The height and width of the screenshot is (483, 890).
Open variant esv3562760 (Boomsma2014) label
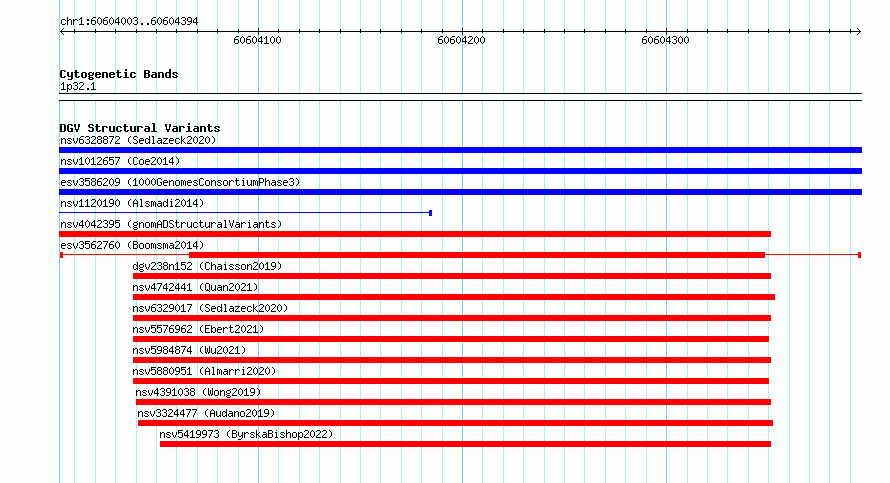pyautogui.click(x=132, y=245)
